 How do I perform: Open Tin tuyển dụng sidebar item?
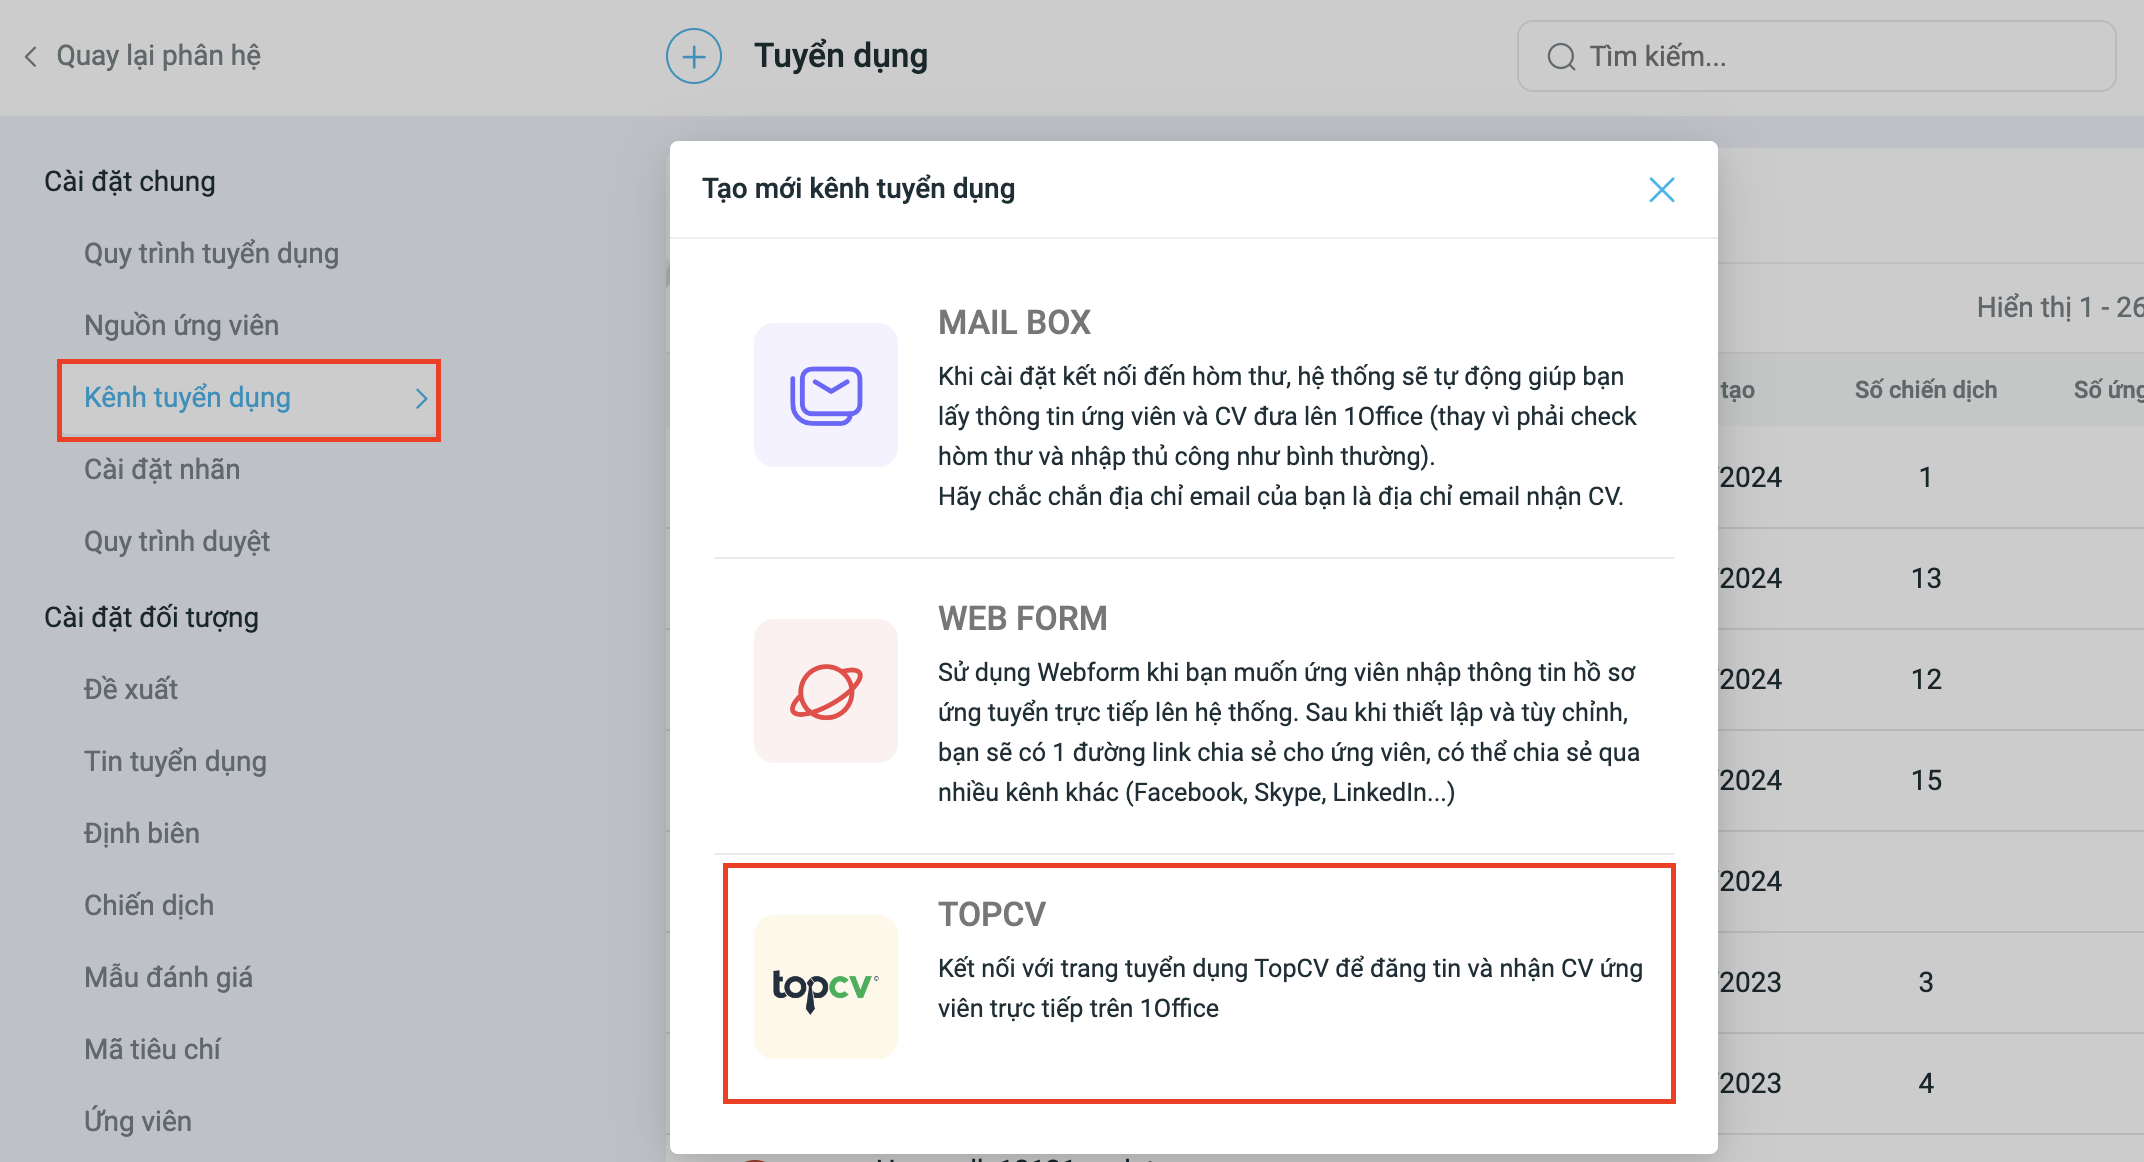pos(175,762)
